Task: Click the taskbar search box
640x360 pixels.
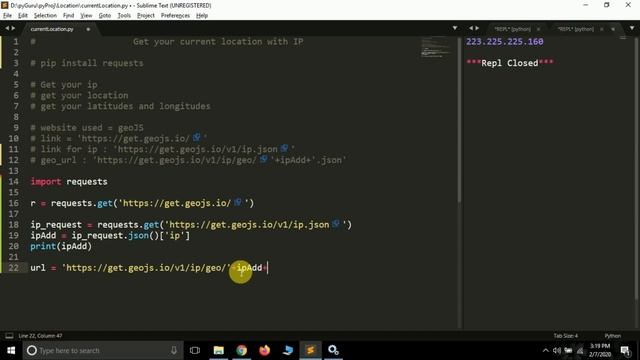Action: (x=102, y=350)
